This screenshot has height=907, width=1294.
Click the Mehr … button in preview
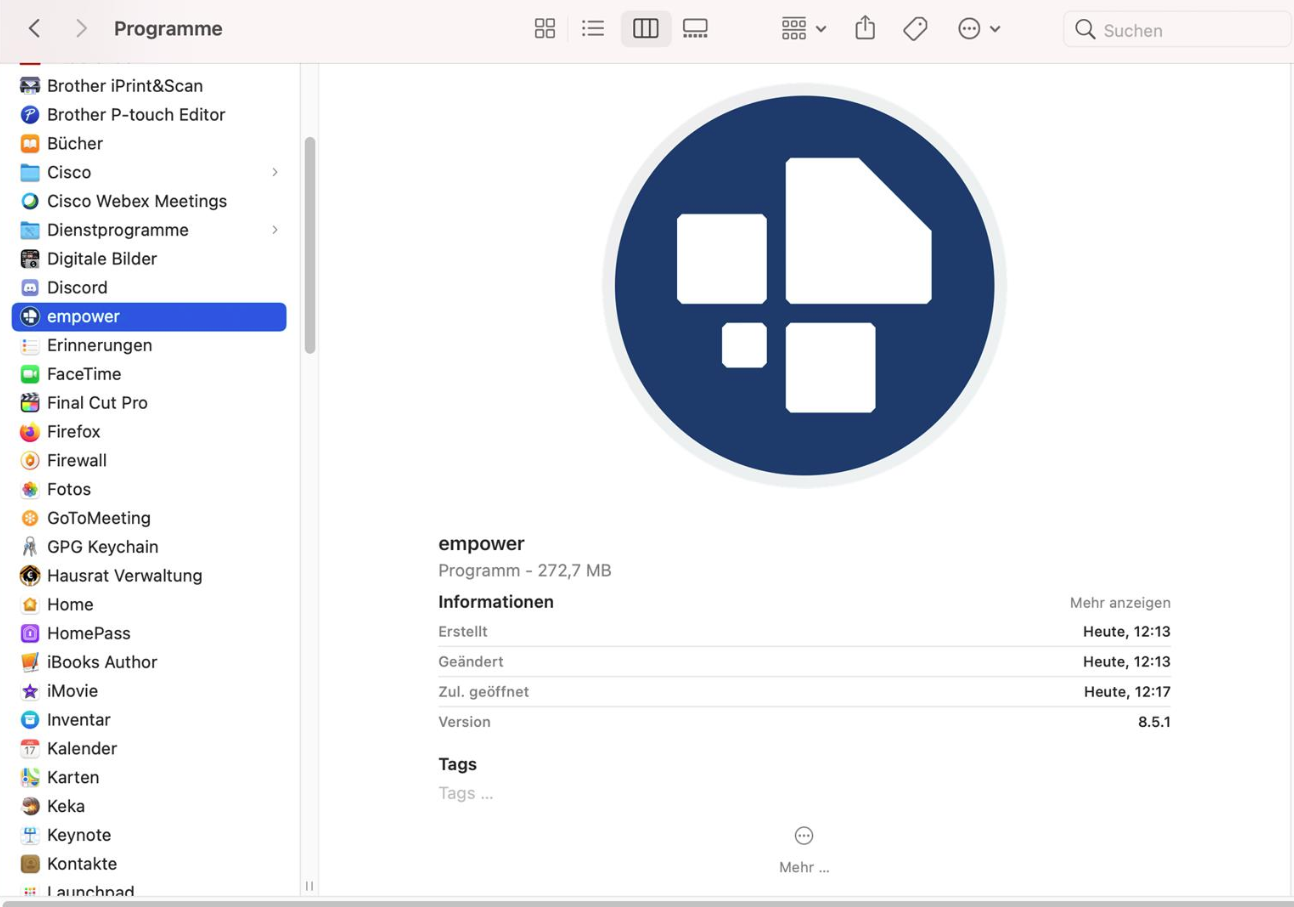coord(804,850)
